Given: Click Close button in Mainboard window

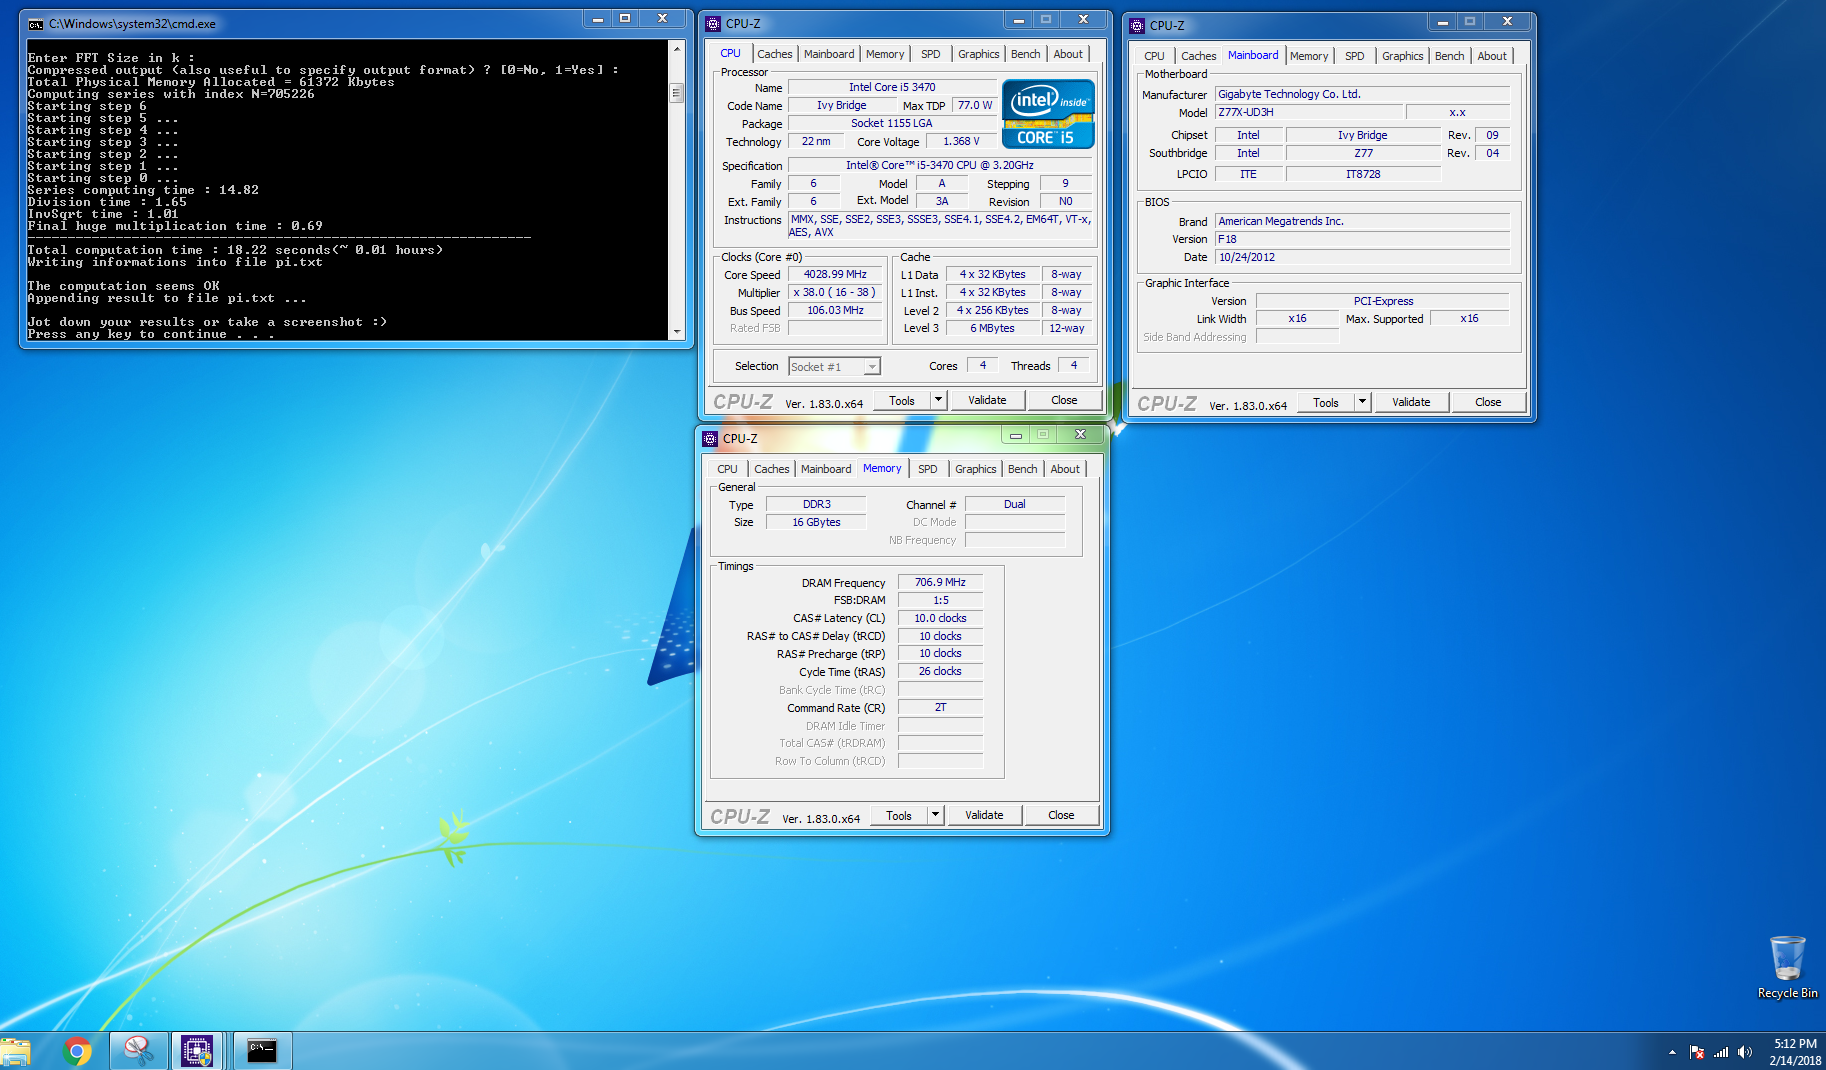Looking at the screenshot, I should coord(1488,402).
